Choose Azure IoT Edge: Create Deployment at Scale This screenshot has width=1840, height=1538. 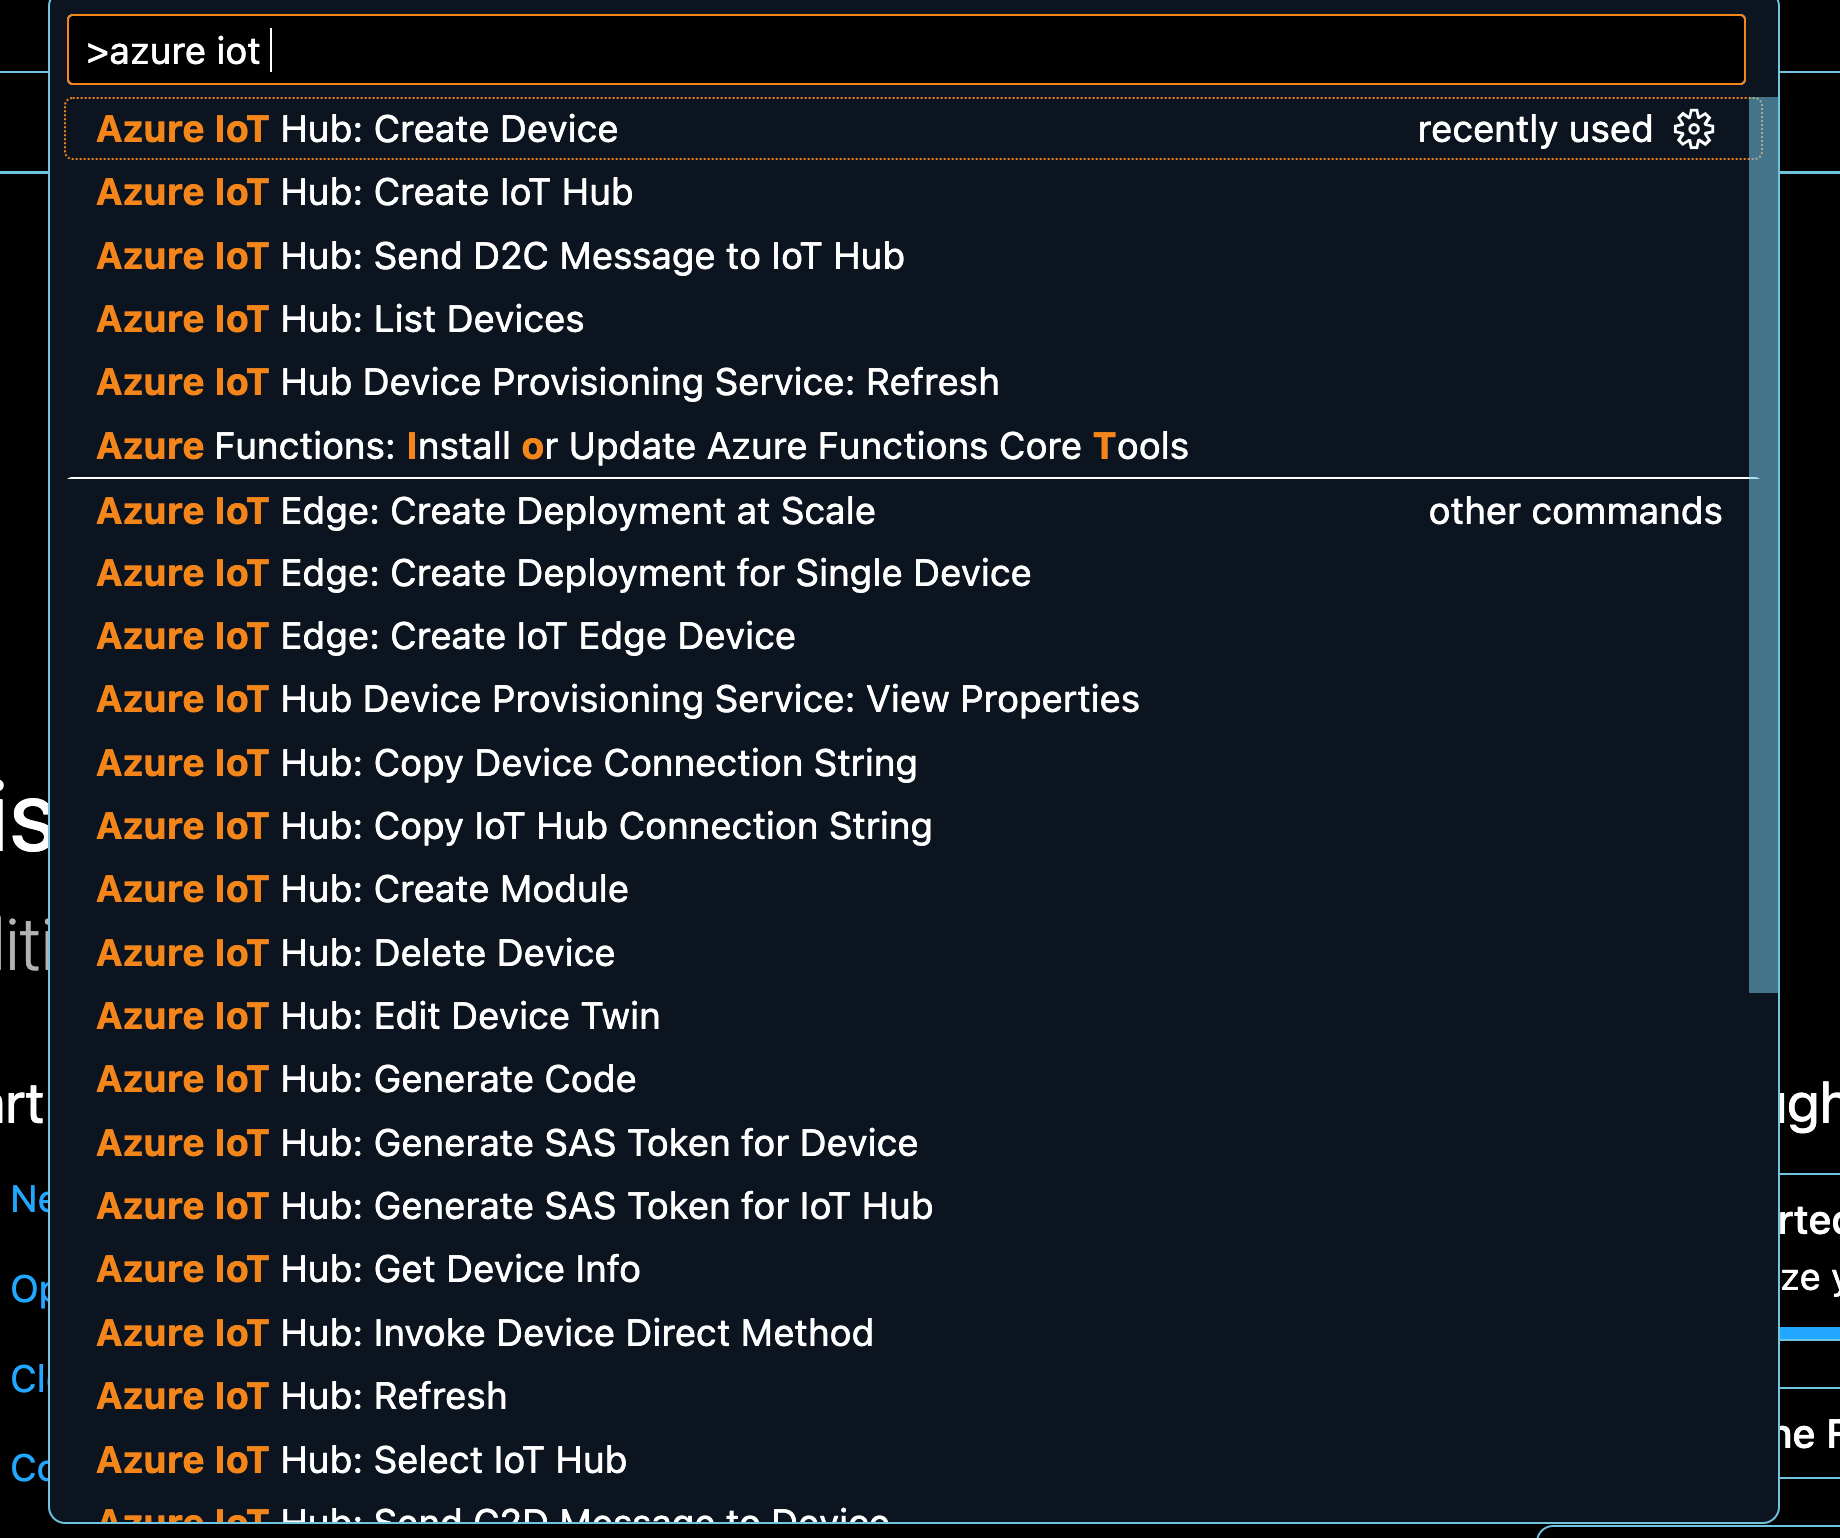(486, 512)
